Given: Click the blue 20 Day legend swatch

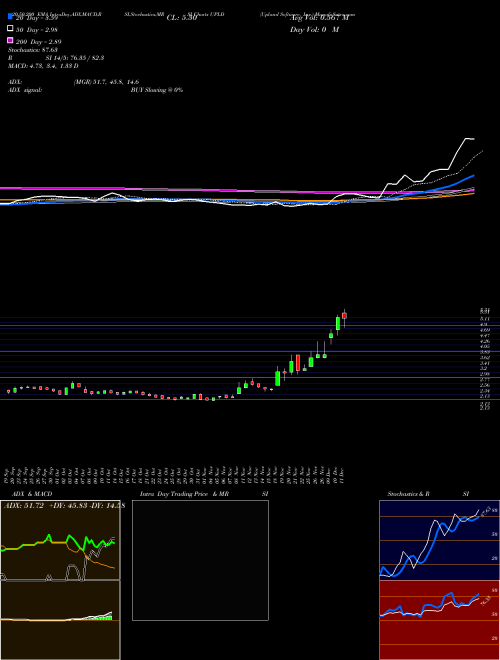Looking at the screenshot, I should [10, 17].
